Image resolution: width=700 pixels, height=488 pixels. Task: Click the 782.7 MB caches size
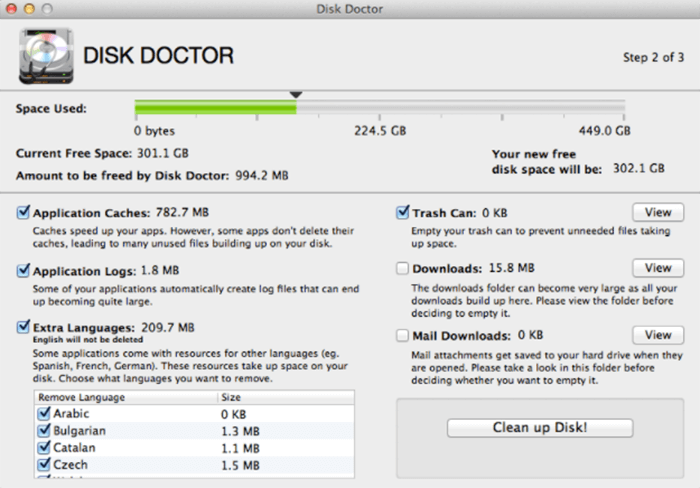(x=182, y=212)
